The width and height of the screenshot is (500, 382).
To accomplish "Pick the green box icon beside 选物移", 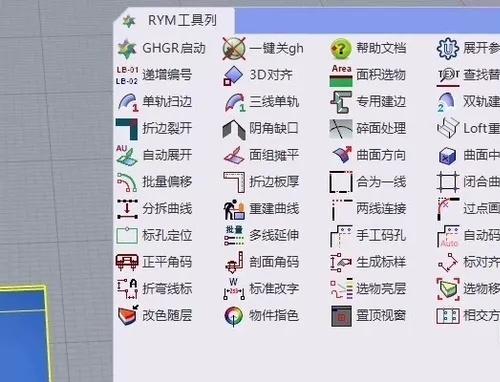I will tap(448, 289).
